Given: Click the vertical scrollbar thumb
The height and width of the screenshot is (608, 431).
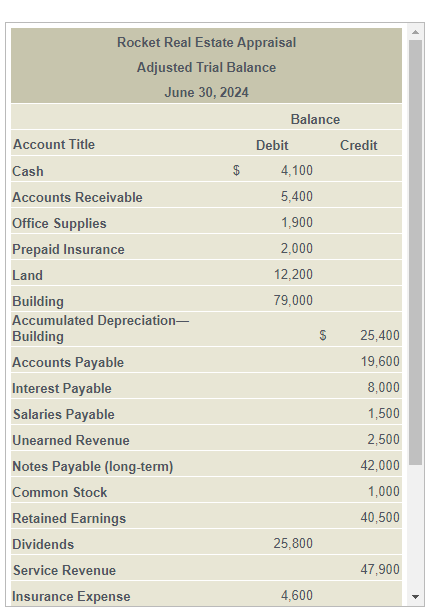Looking at the screenshot, I should 415,252.
